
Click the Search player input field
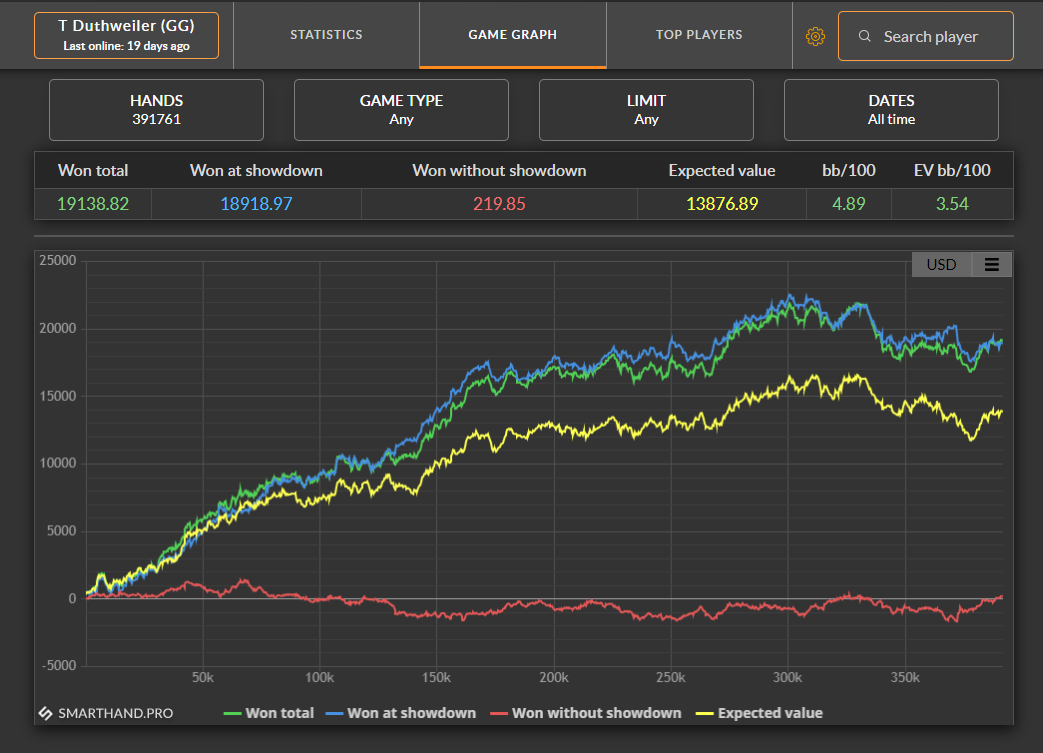pos(925,36)
